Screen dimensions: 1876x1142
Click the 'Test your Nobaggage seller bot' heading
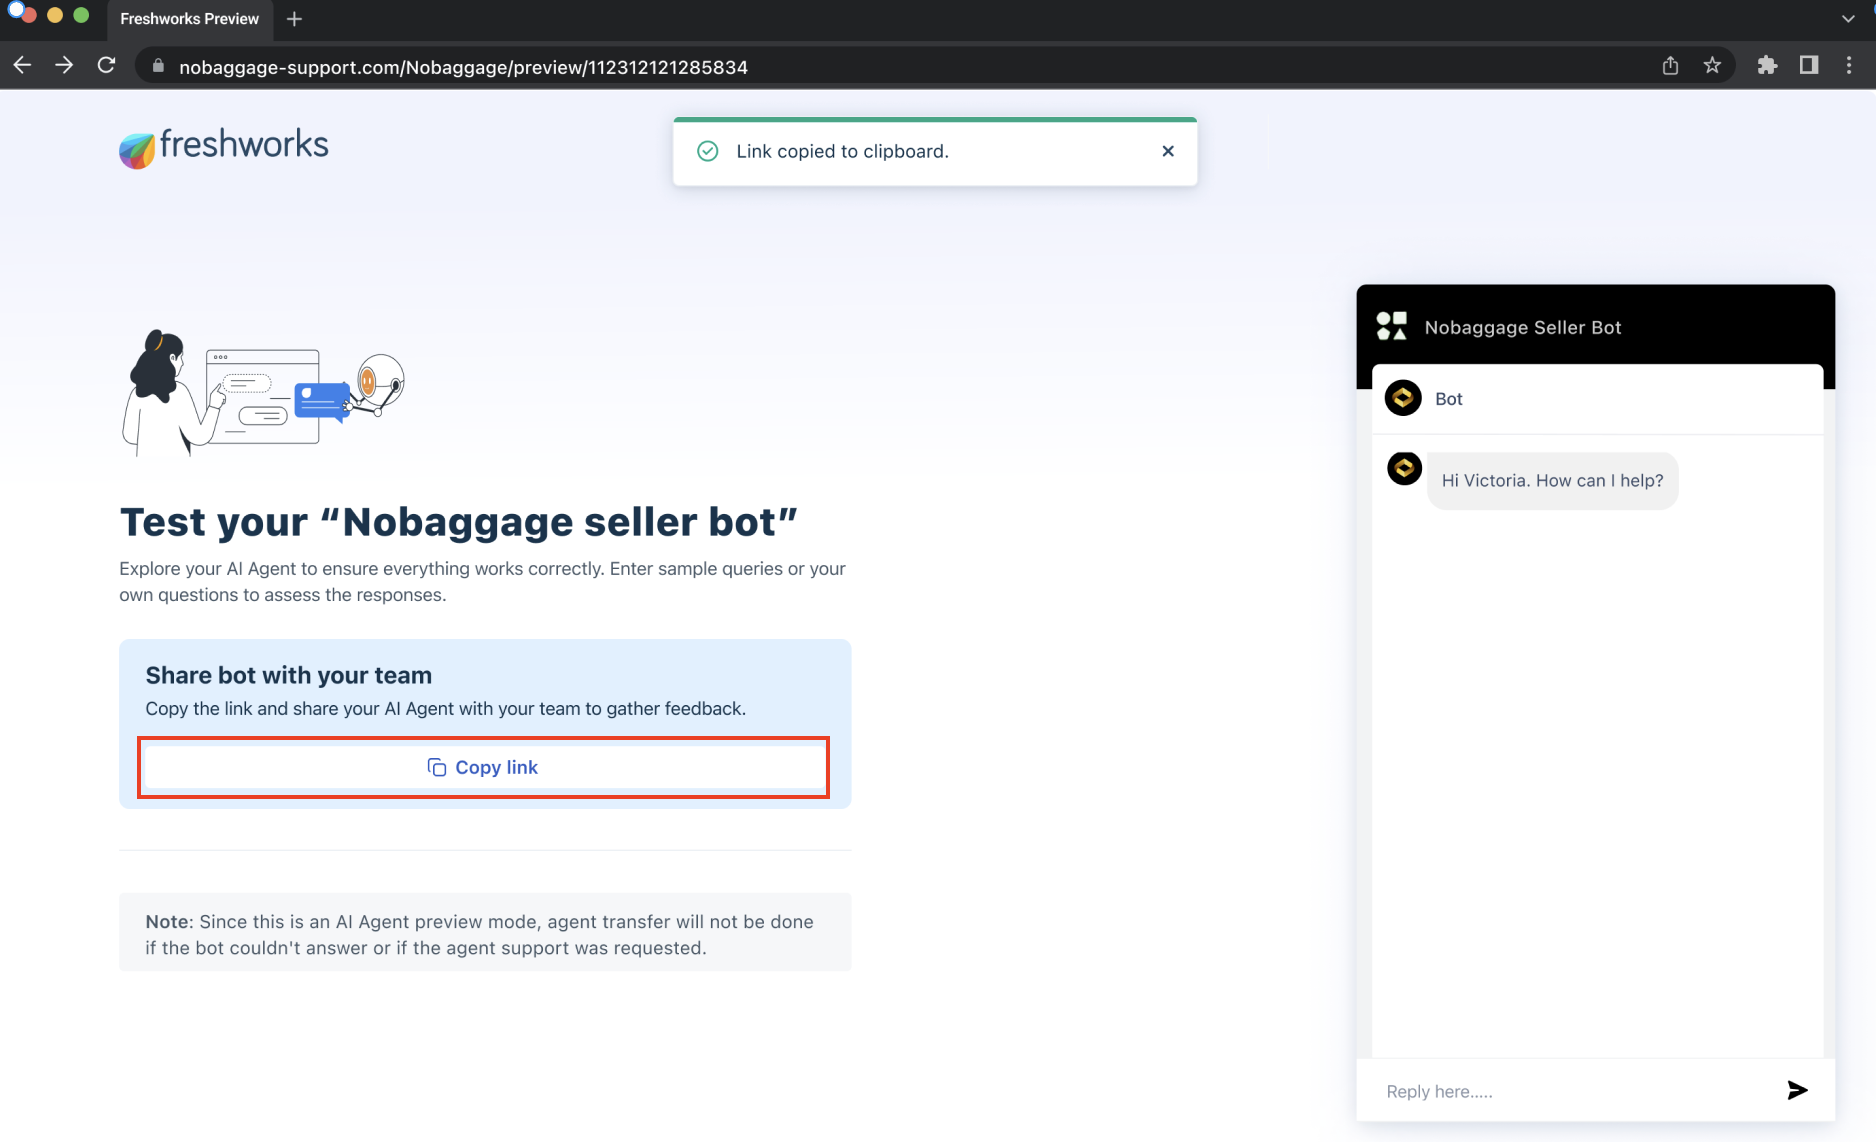pos(458,522)
